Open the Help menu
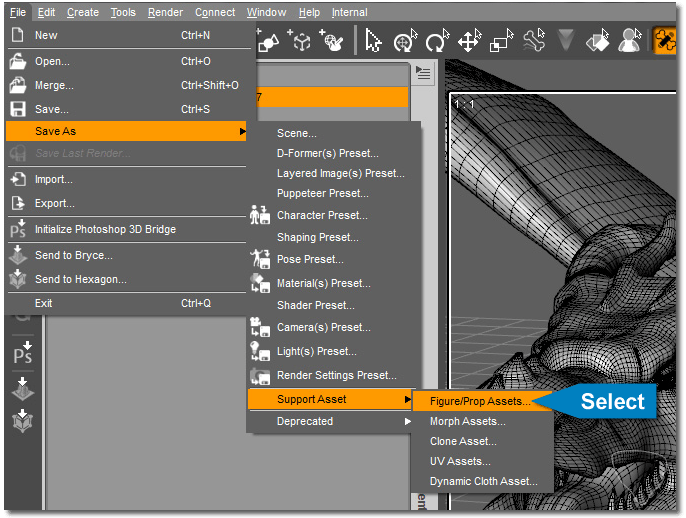Viewport: 686px width, 518px height. (x=309, y=12)
